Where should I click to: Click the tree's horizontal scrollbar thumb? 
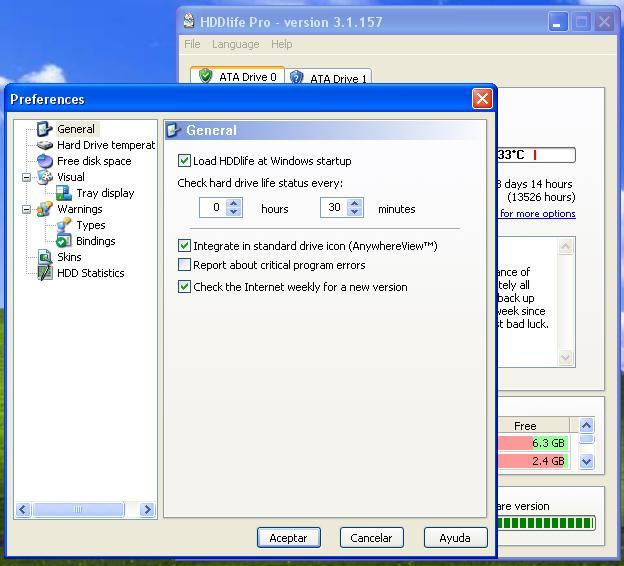tap(78, 509)
